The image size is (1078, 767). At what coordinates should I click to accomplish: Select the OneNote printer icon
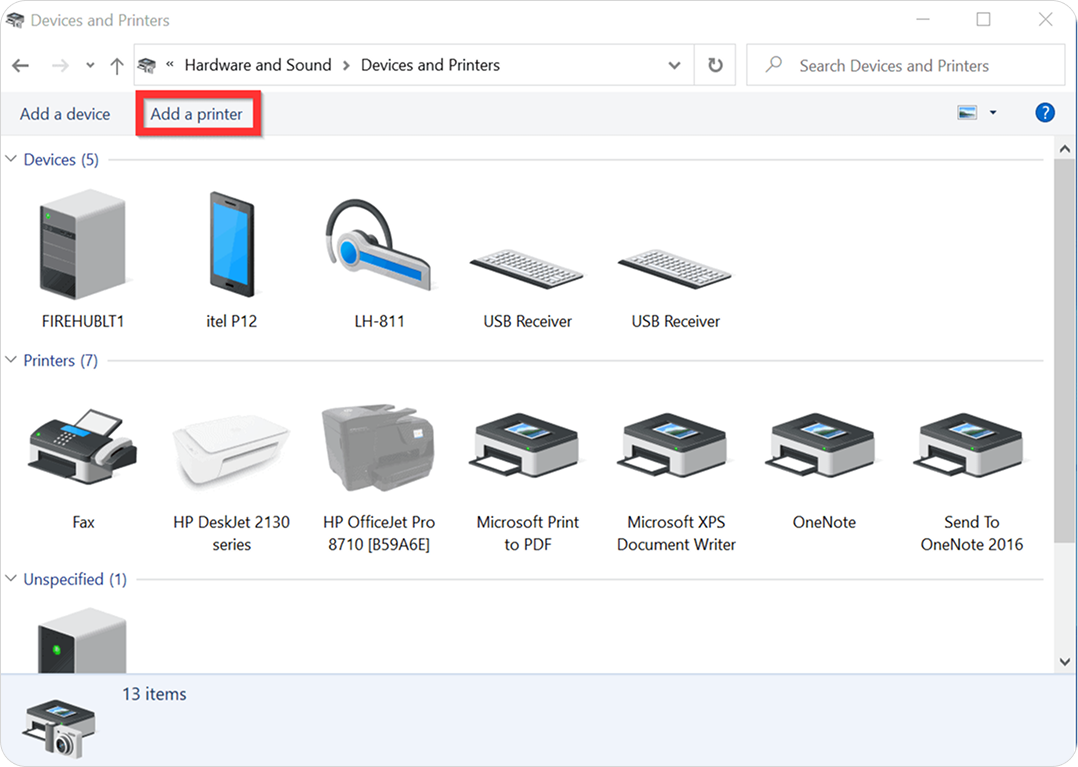click(824, 445)
